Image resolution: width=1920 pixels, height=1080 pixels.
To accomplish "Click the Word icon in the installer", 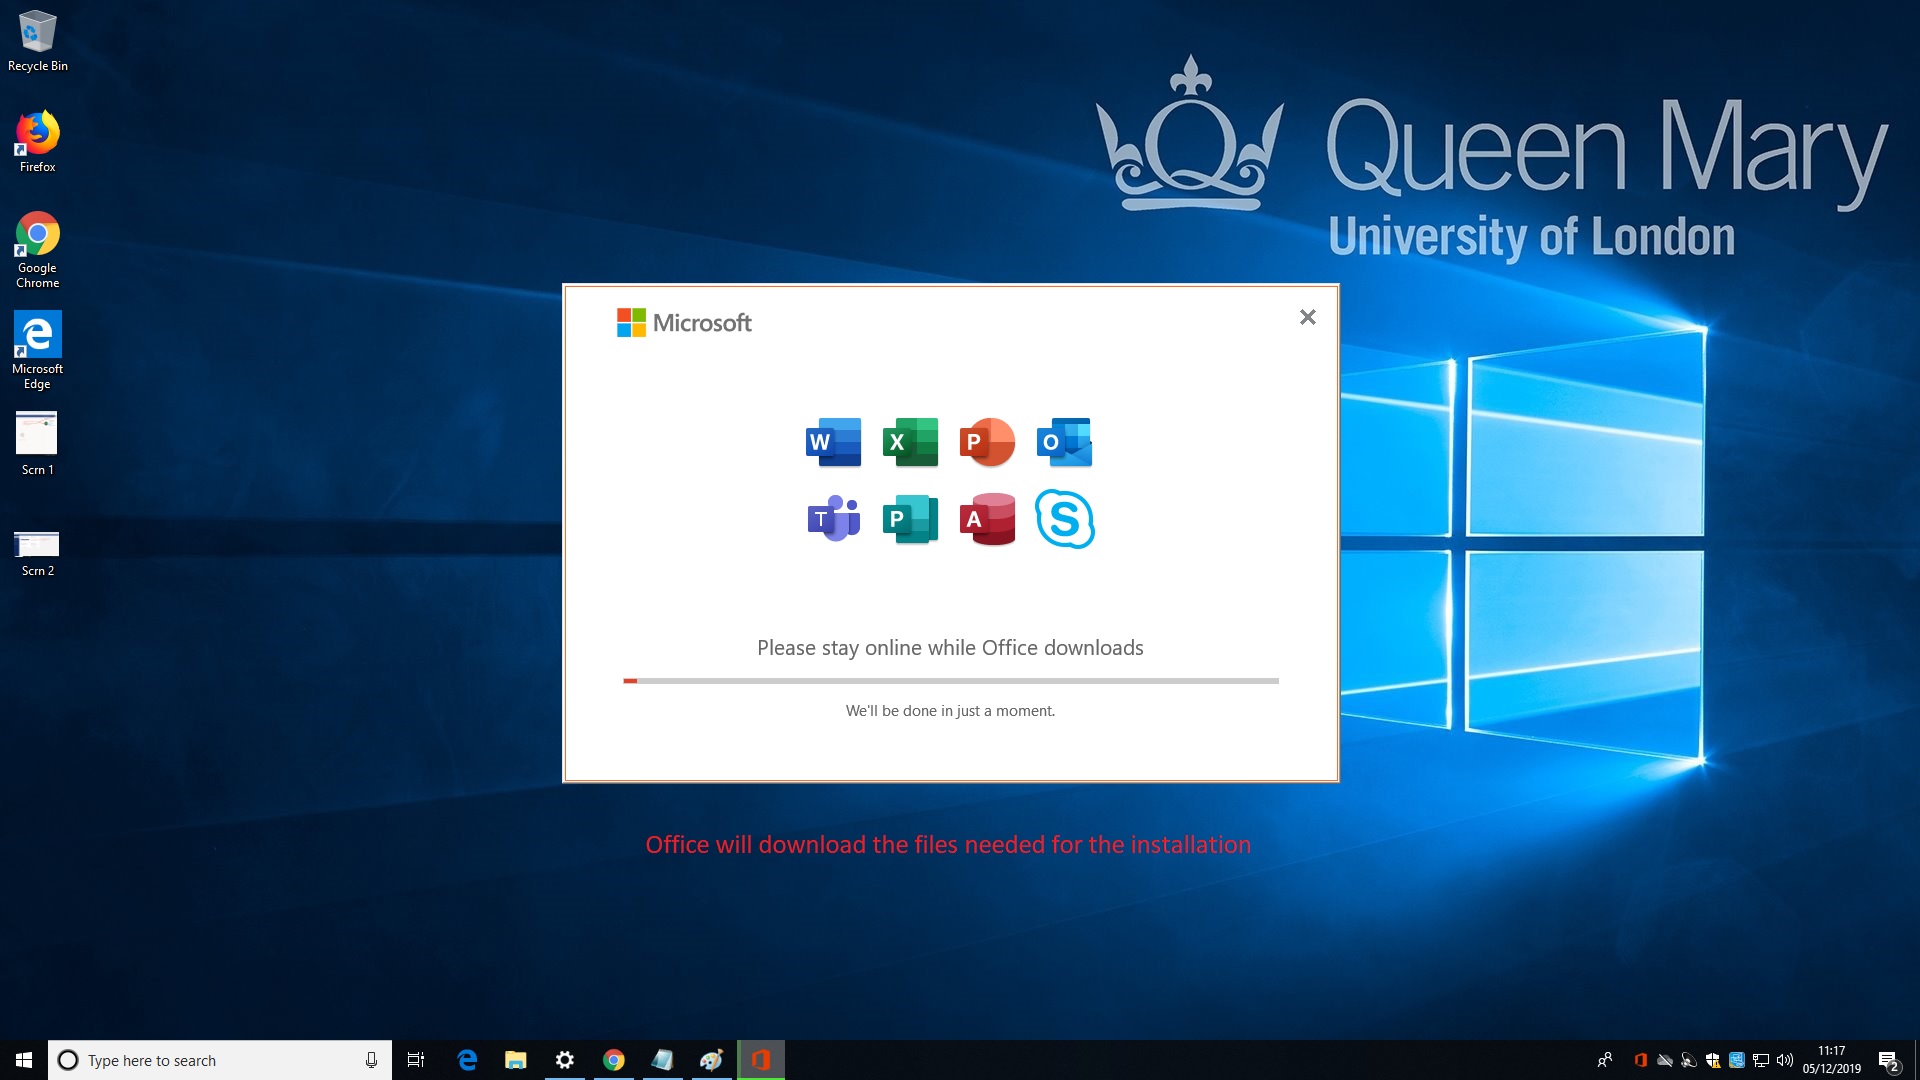I will pos(833,442).
